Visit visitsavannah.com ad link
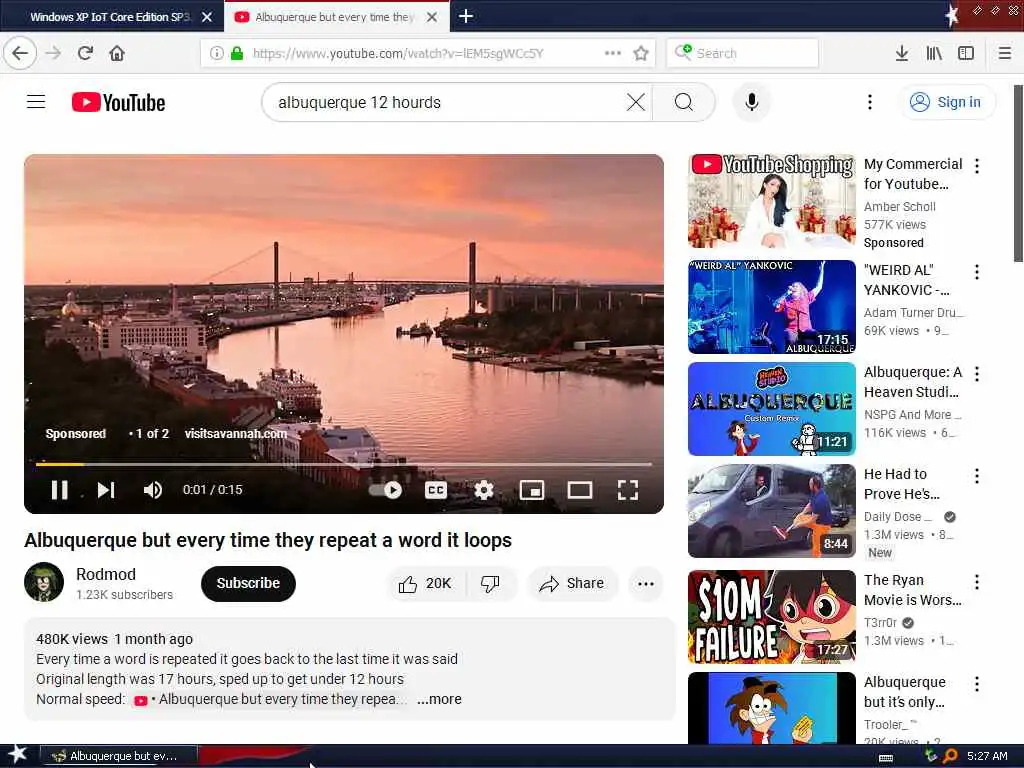 click(236, 434)
